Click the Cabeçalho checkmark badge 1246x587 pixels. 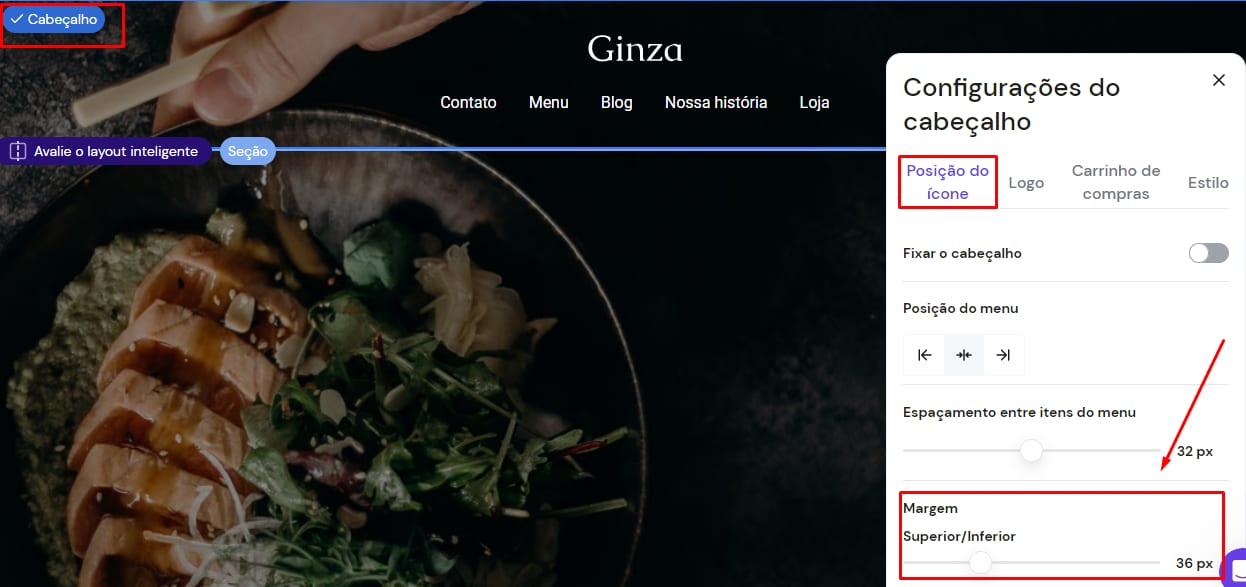click(54, 19)
